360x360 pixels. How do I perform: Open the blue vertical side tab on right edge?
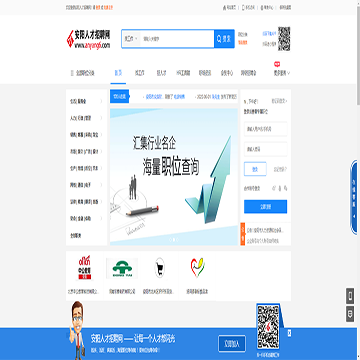[355, 197]
